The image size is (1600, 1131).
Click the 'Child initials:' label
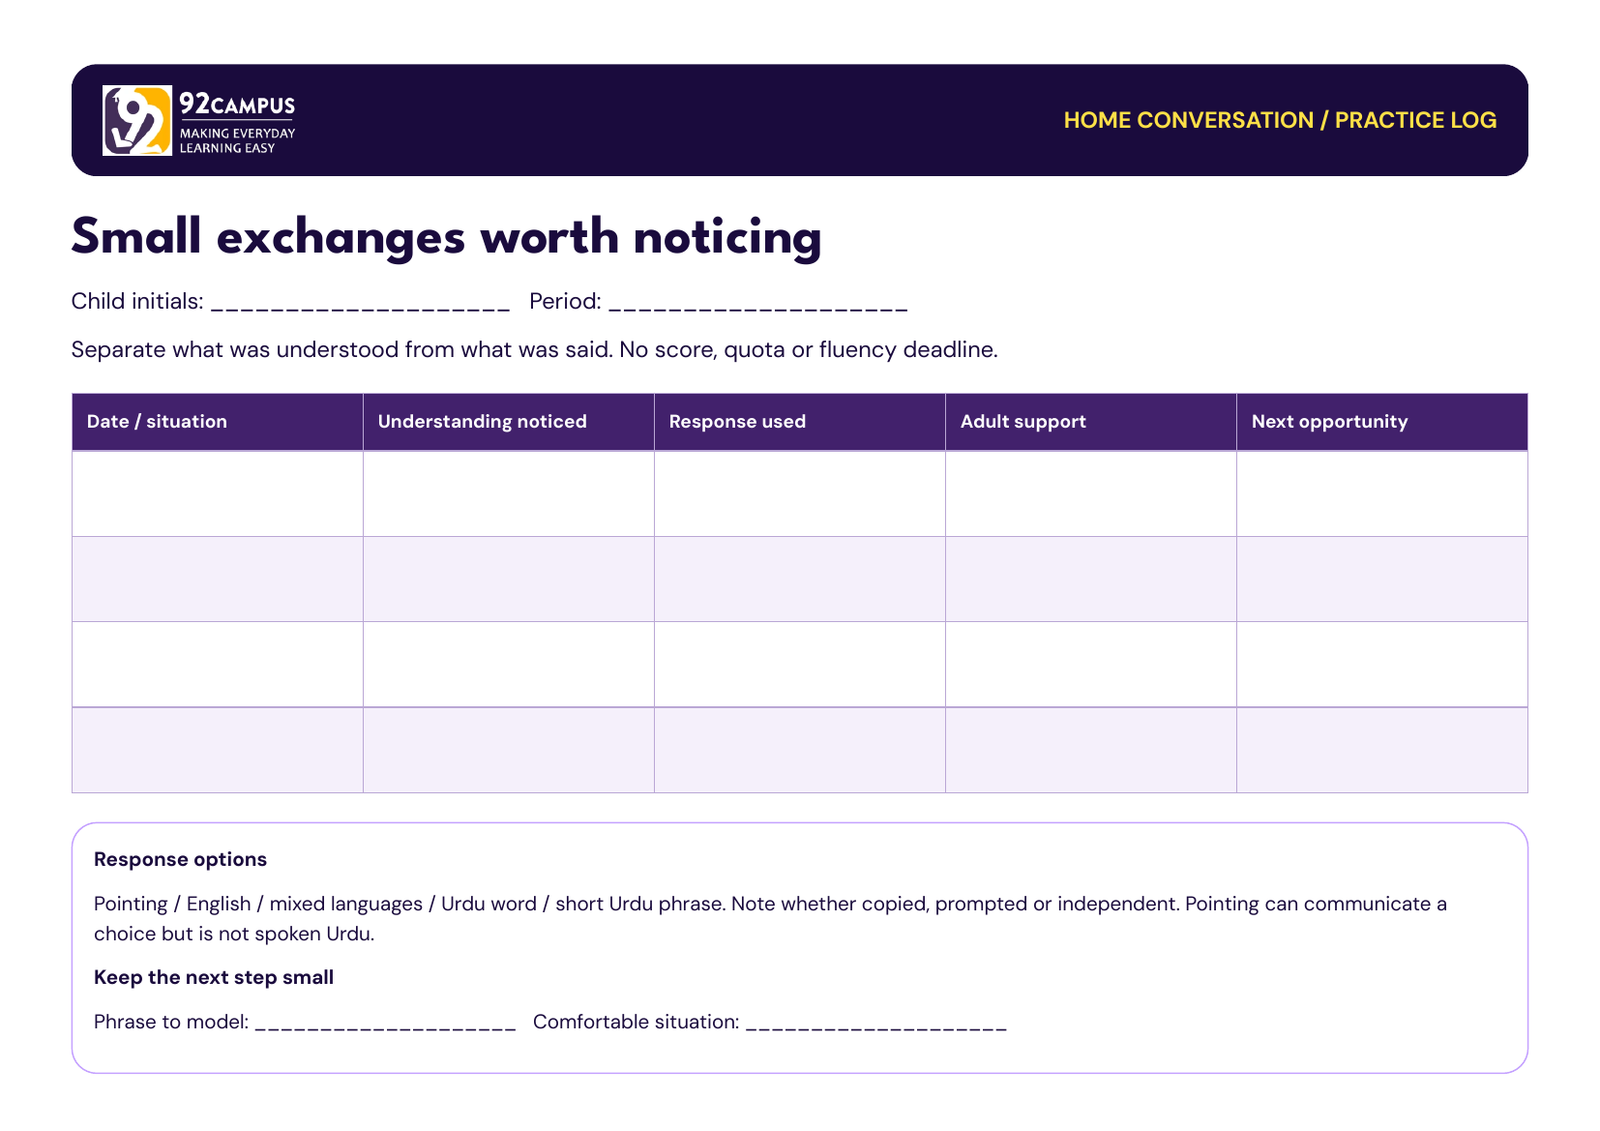pyautogui.click(x=137, y=302)
